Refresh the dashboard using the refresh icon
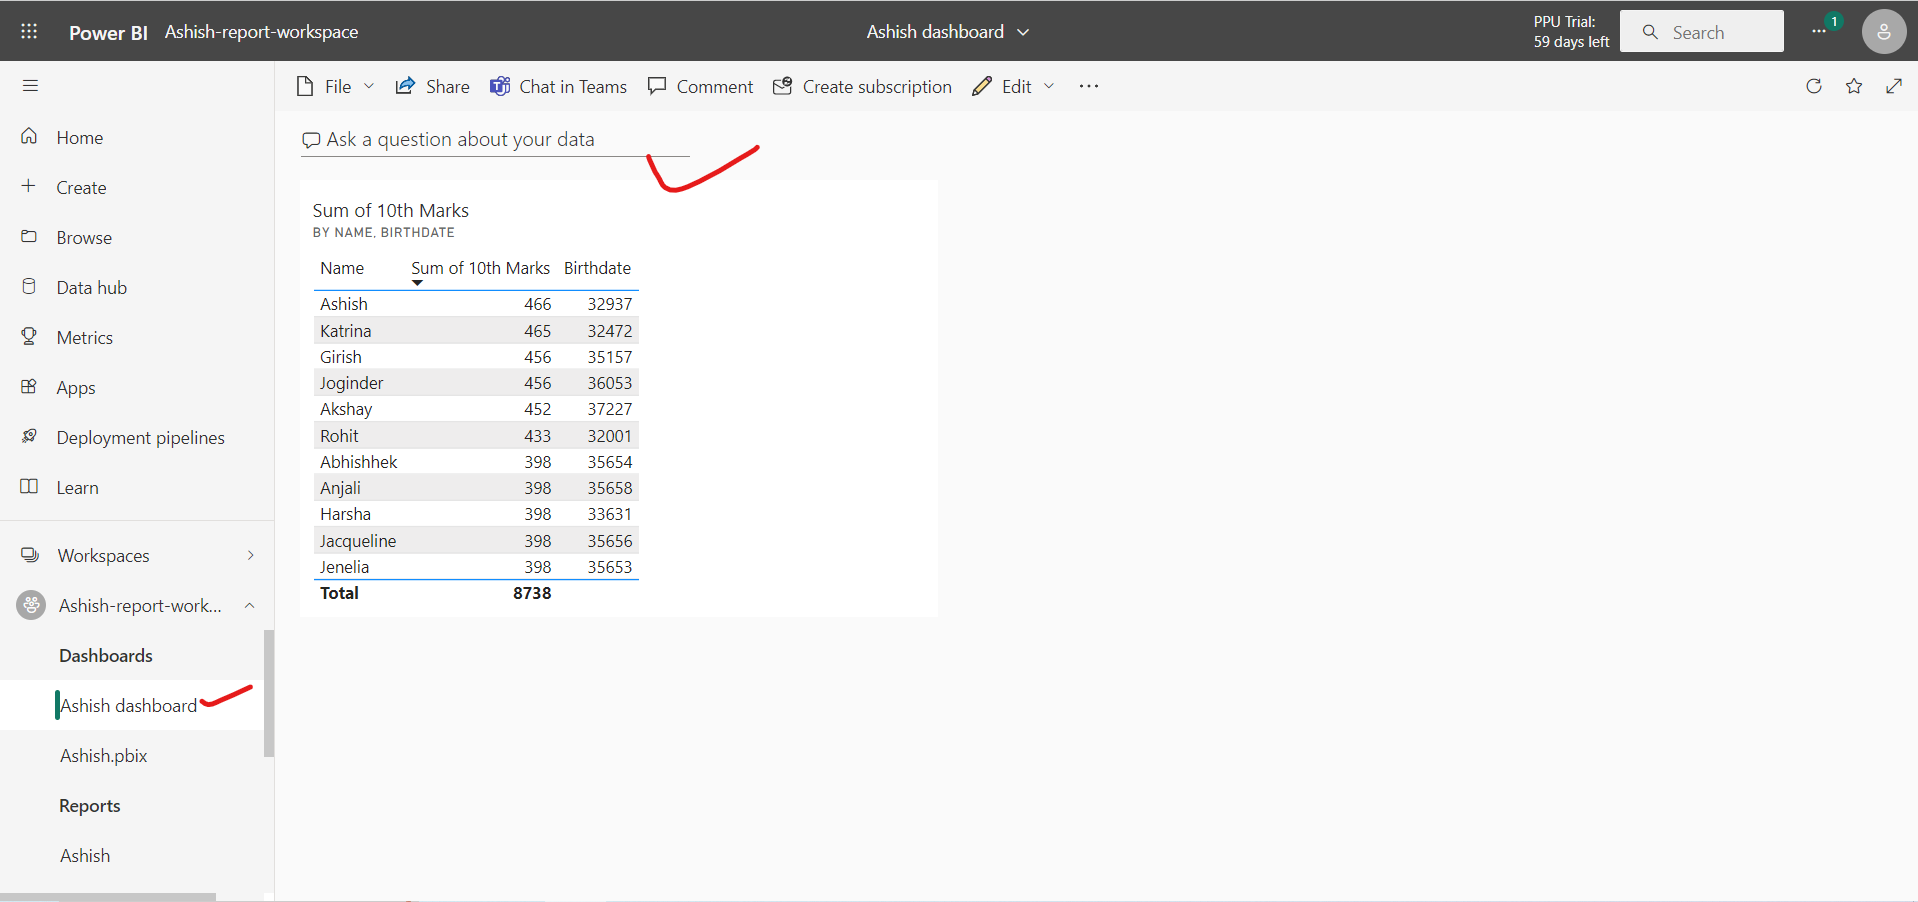Image resolution: width=1918 pixels, height=902 pixels. pos(1814,86)
